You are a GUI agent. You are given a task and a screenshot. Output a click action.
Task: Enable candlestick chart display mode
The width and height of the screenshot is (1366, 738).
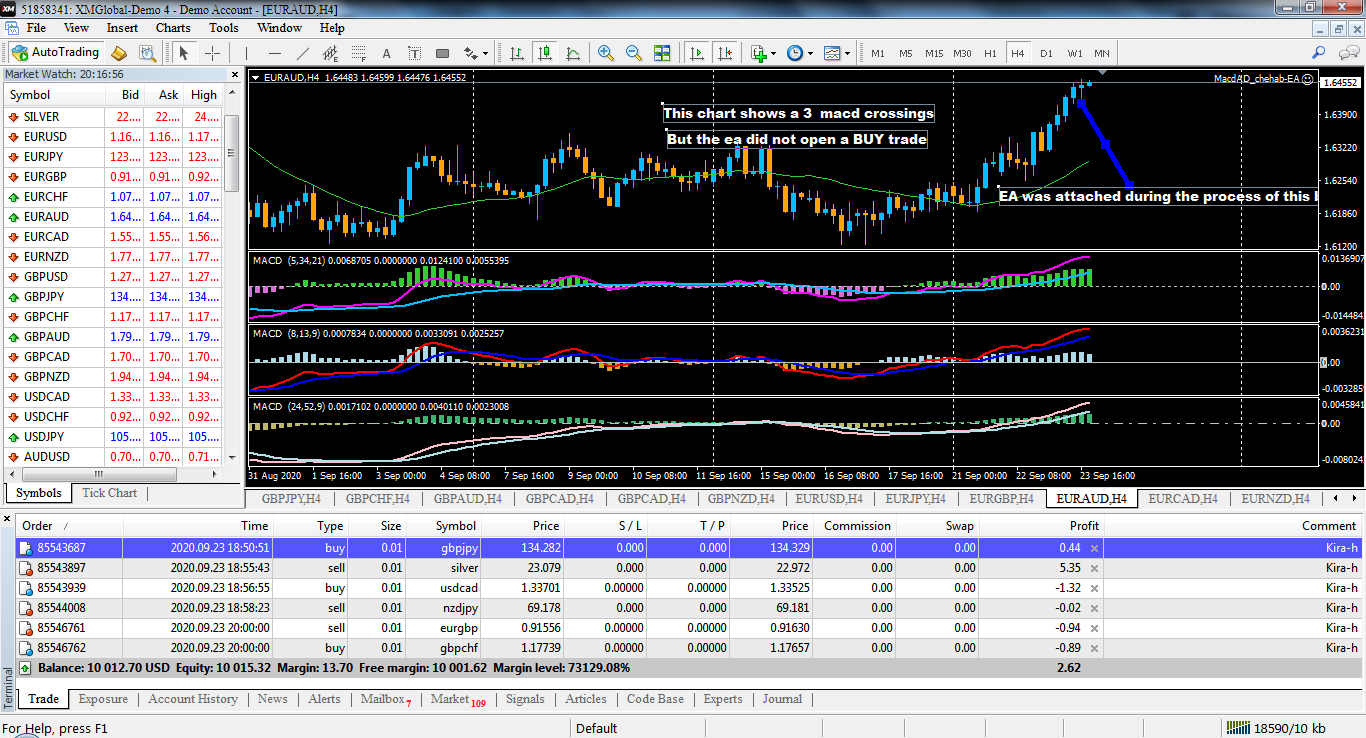pyautogui.click(x=545, y=53)
